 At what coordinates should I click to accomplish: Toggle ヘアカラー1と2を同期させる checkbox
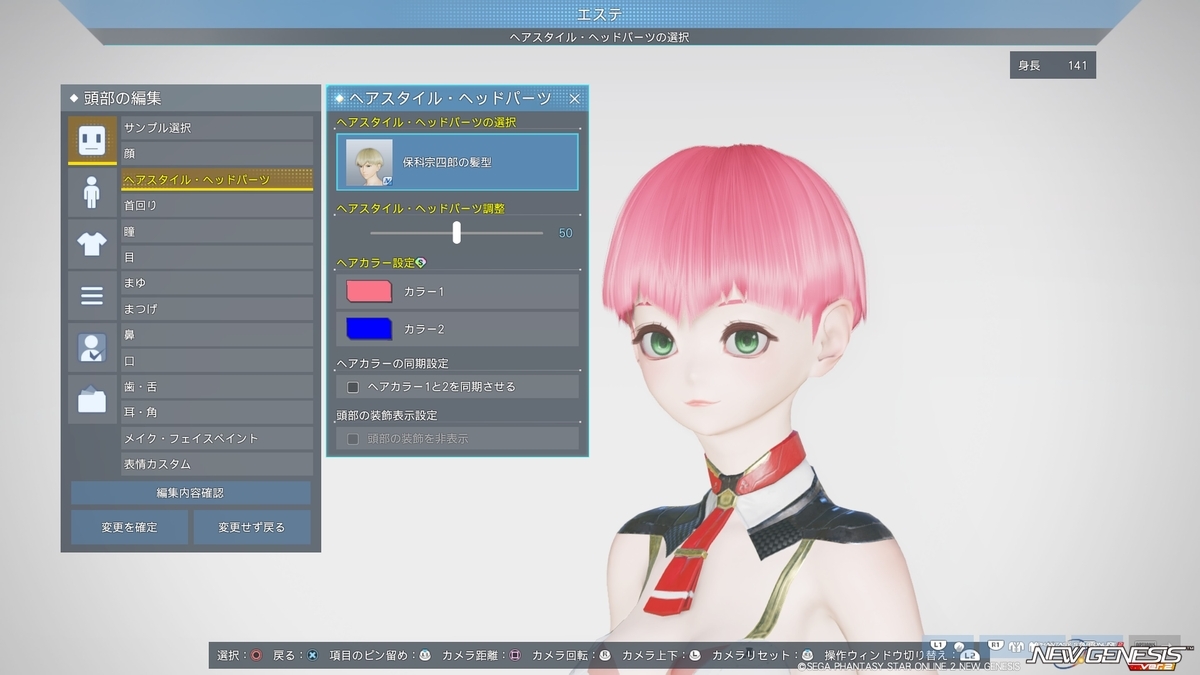(x=353, y=386)
